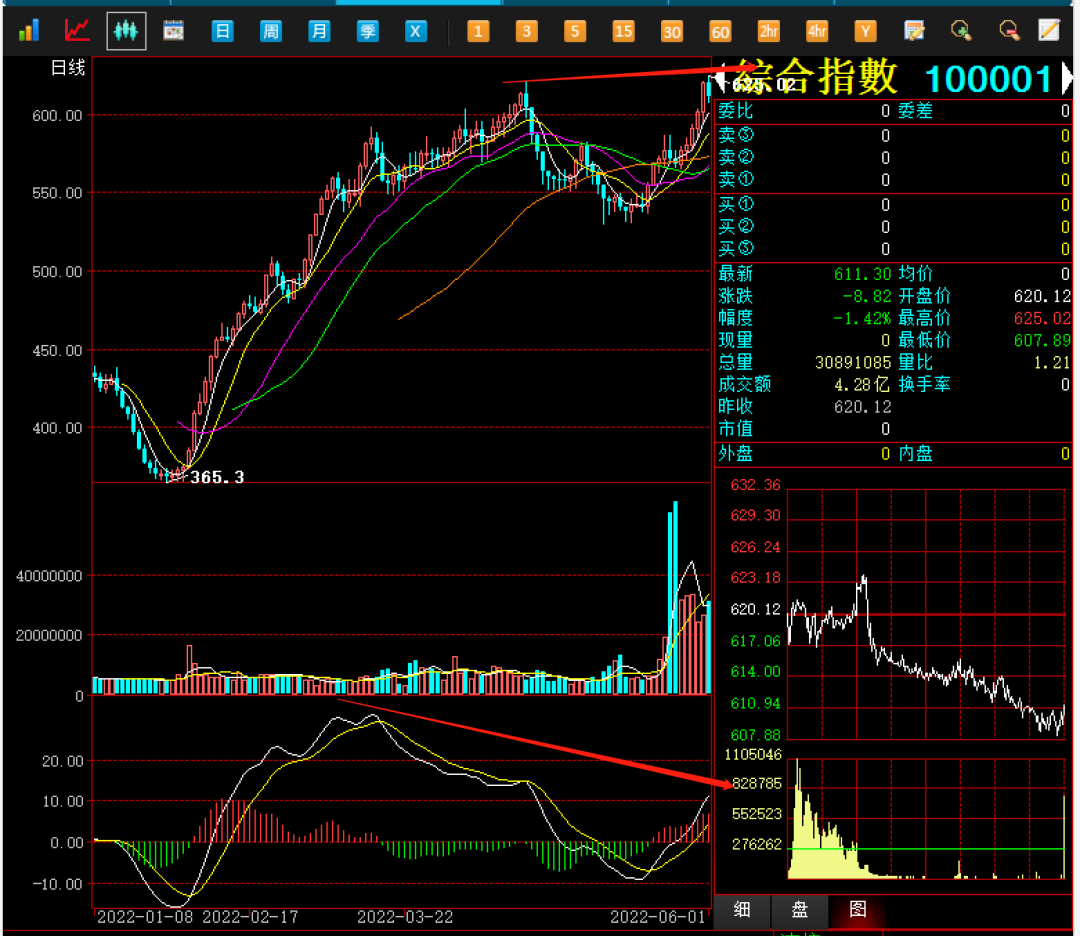
Task: Open the 细 detail tab
Action: tap(742, 909)
